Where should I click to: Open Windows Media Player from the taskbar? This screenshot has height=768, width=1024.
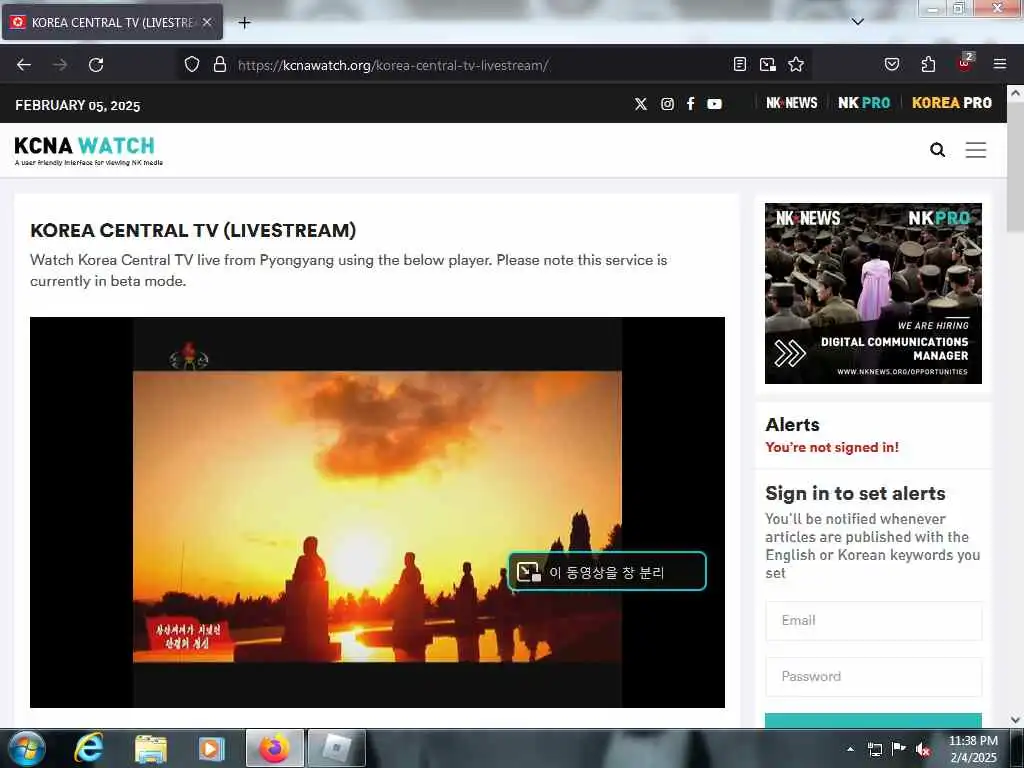pos(211,748)
